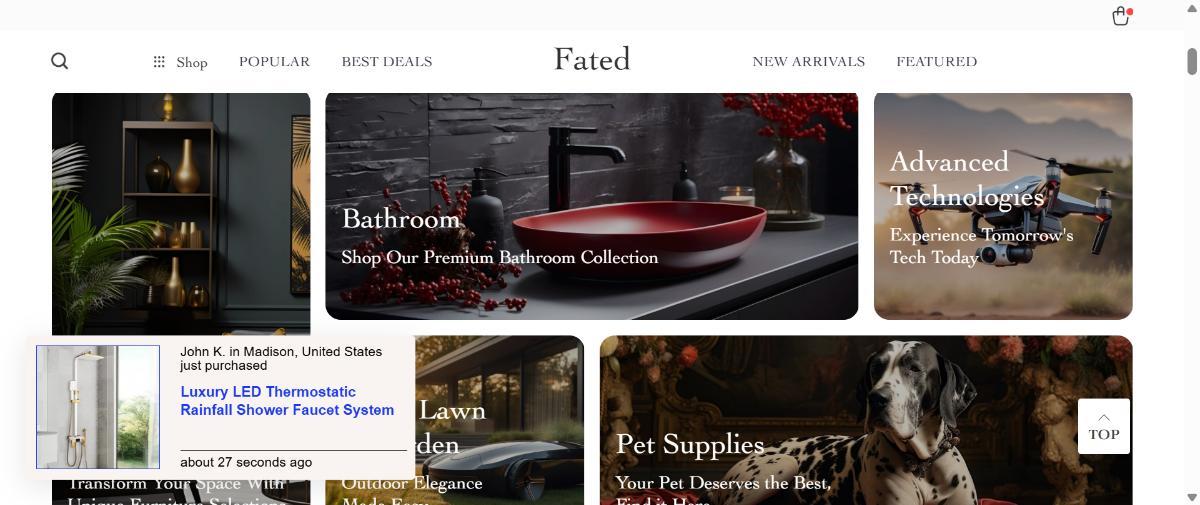Open the Bathroom collection banner
This screenshot has height=505, width=1200.
591,206
